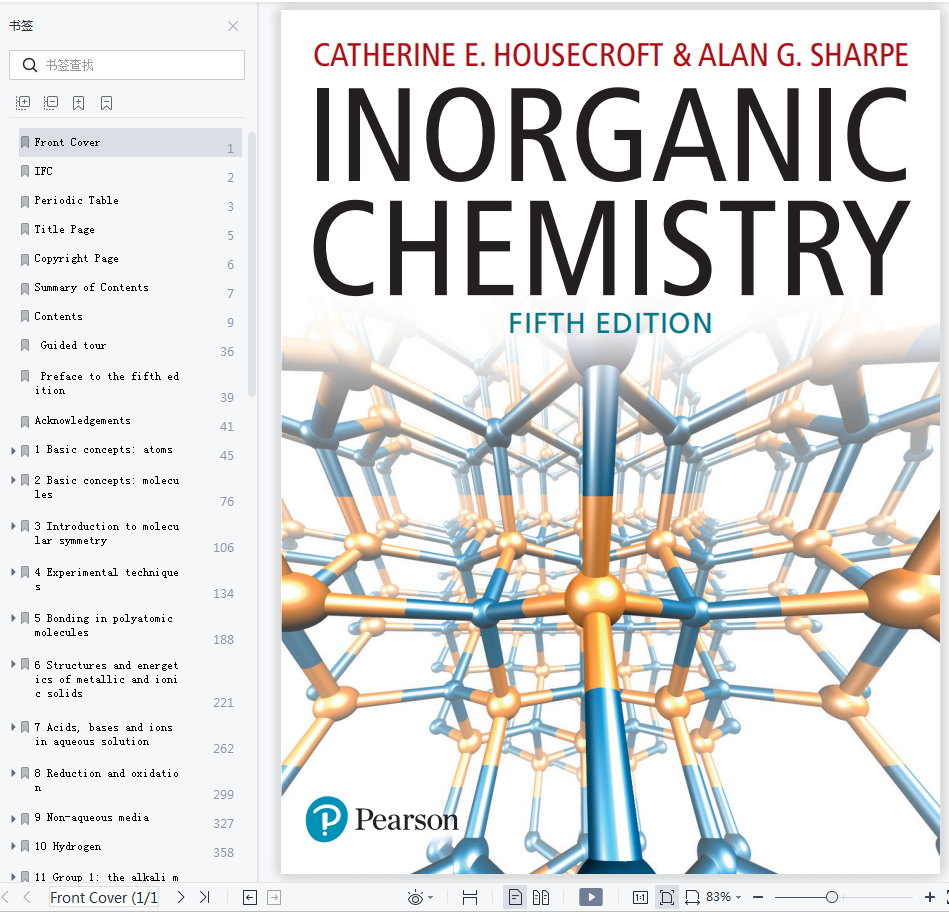Click page number 45 beside chapter 1
The width and height of the screenshot is (949, 912).
coord(227,456)
